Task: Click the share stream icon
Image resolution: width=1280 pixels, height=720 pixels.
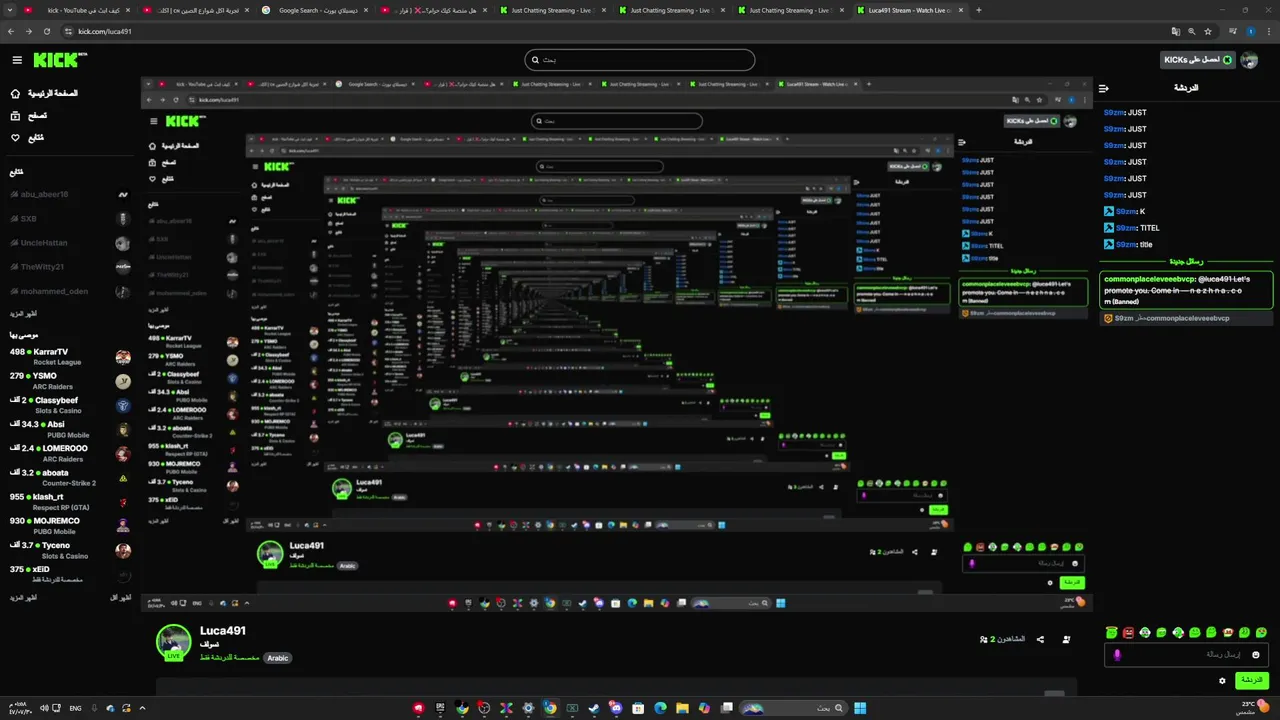Action: click(1040, 639)
